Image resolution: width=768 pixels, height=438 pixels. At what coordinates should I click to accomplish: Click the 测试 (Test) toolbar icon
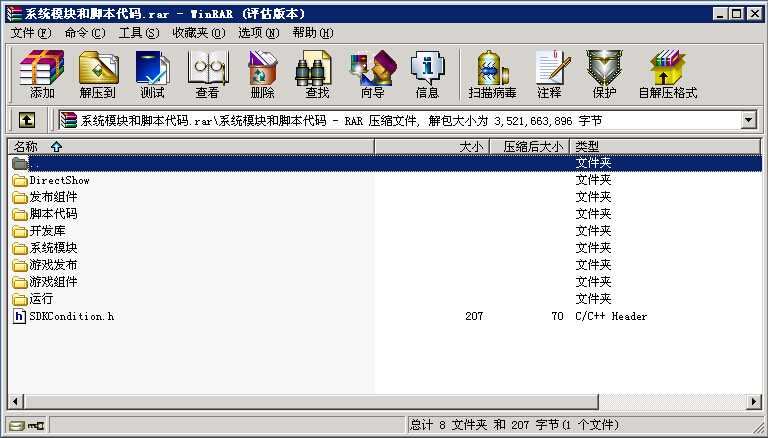pyautogui.click(x=152, y=73)
